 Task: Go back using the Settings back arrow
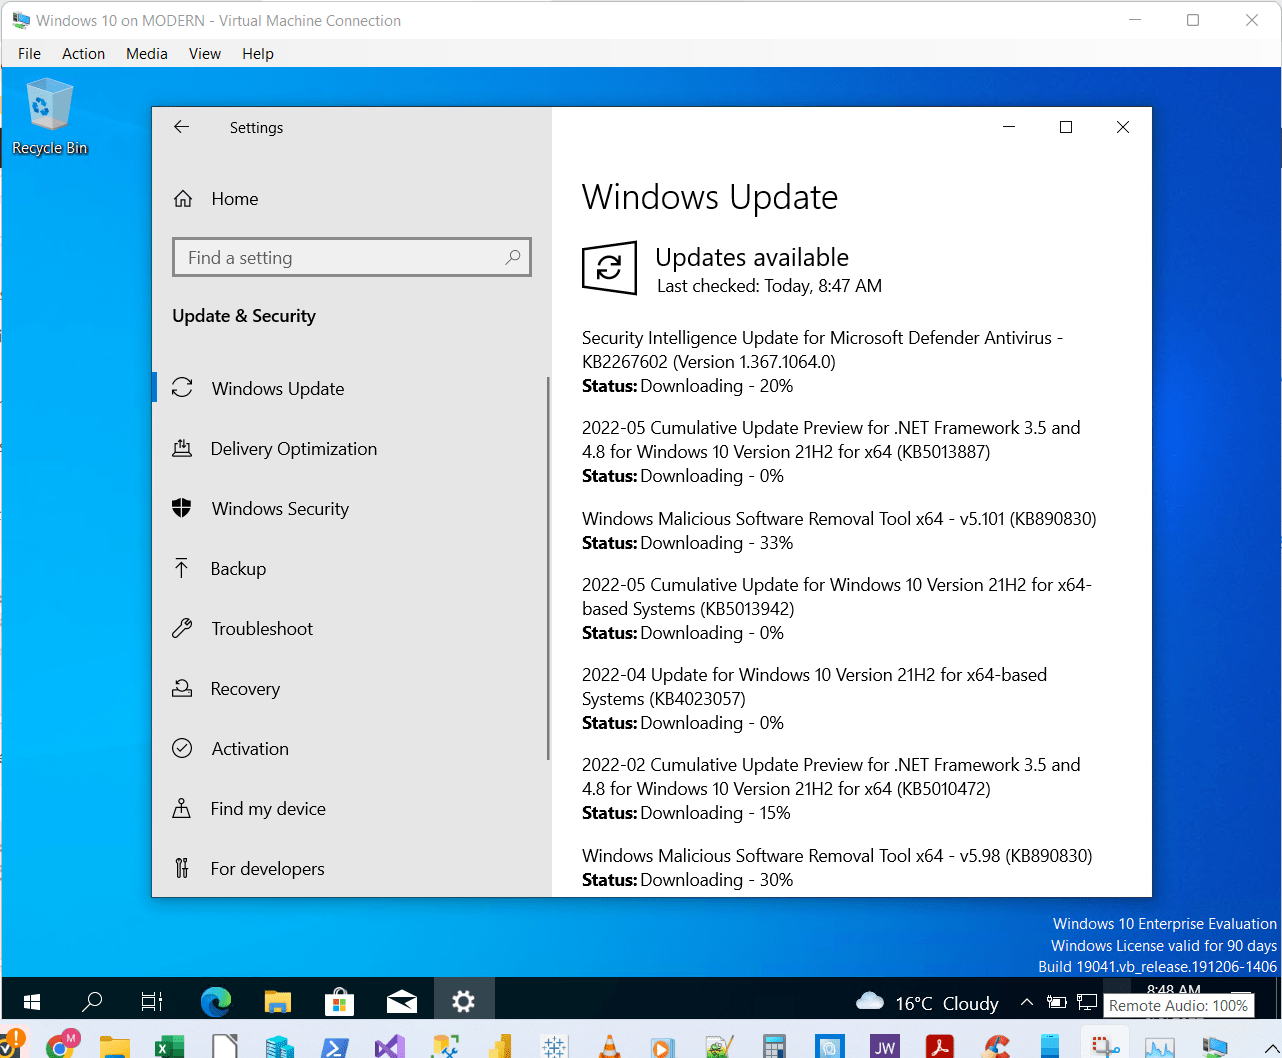[x=181, y=127]
